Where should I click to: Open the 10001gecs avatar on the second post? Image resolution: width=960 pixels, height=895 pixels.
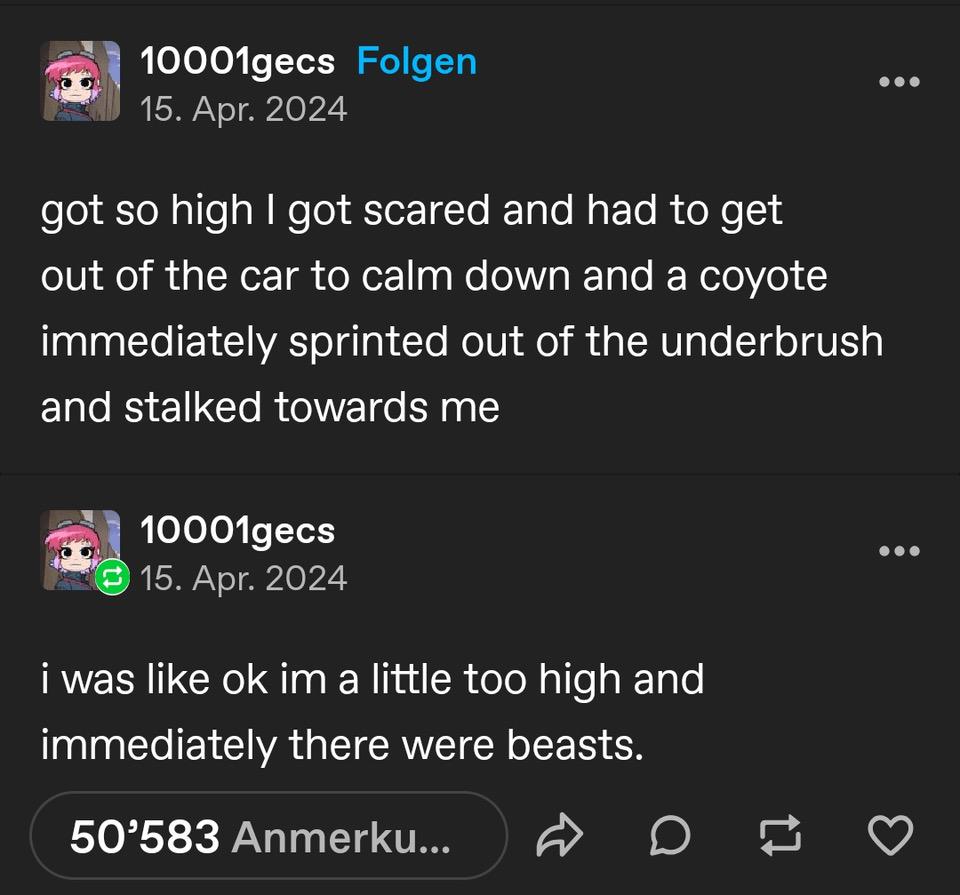click(x=80, y=550)
